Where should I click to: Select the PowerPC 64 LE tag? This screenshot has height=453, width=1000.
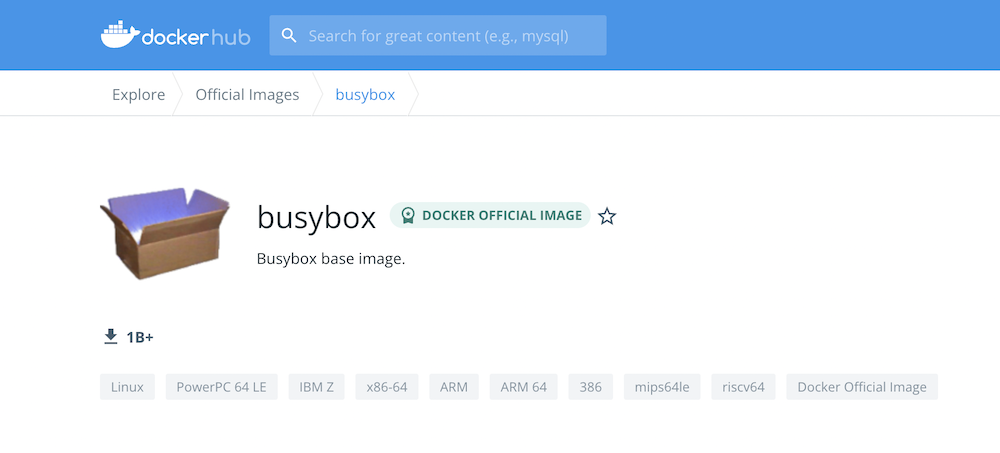click(221, 387)
